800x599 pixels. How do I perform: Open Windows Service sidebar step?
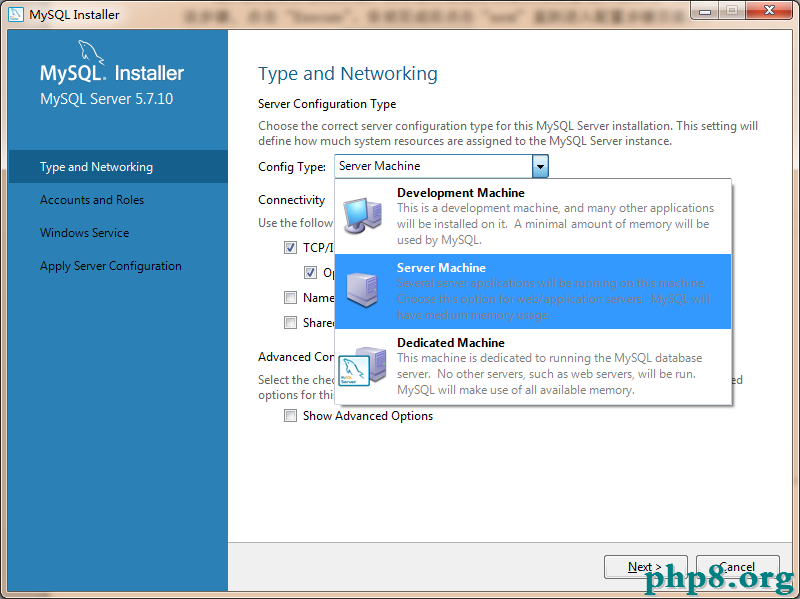[x=118, y=233]
